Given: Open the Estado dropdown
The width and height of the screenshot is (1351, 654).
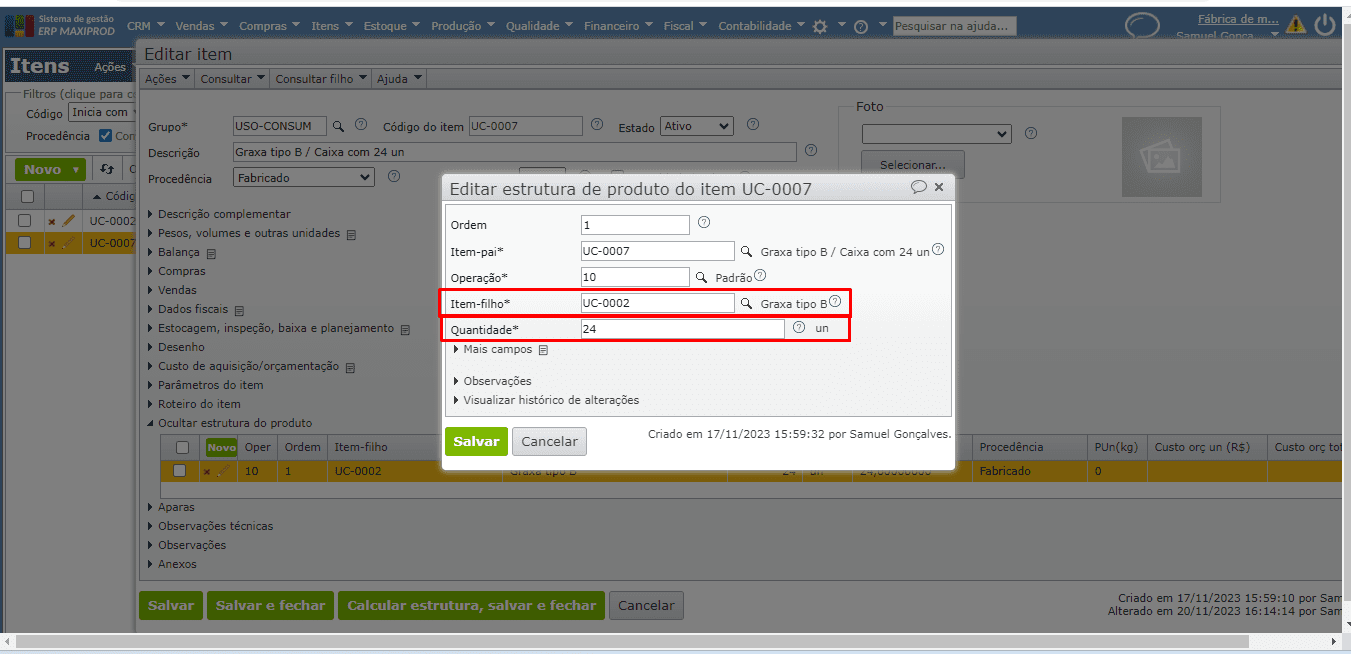Looking at the screenshot, I should (697, 127).
